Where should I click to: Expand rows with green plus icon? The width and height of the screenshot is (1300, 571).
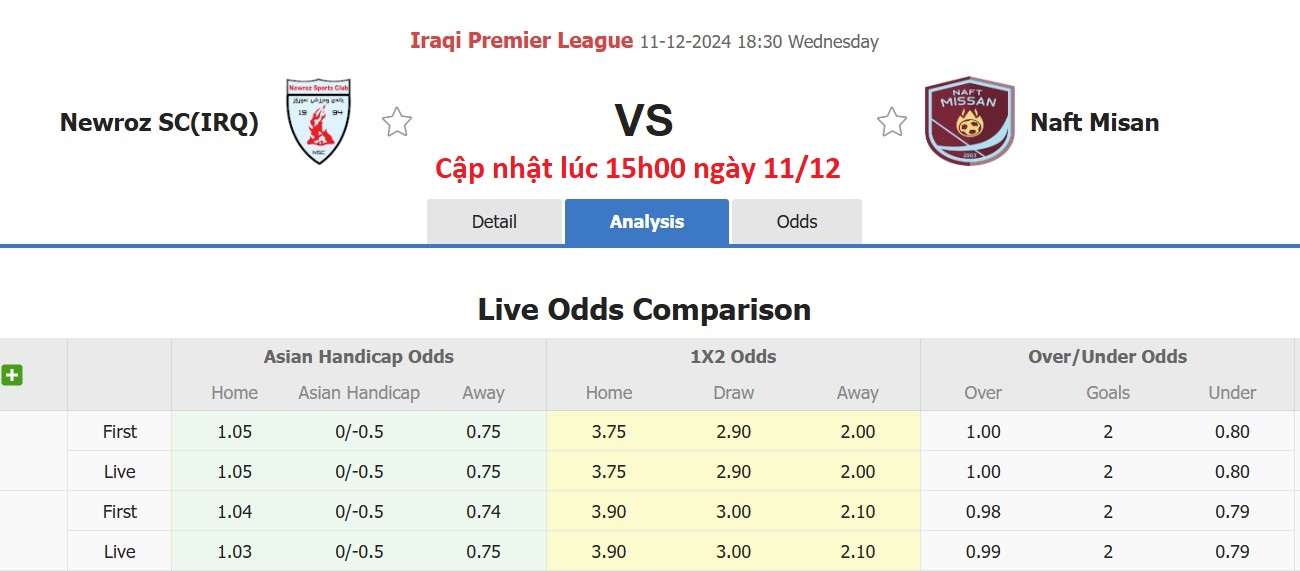12,375
